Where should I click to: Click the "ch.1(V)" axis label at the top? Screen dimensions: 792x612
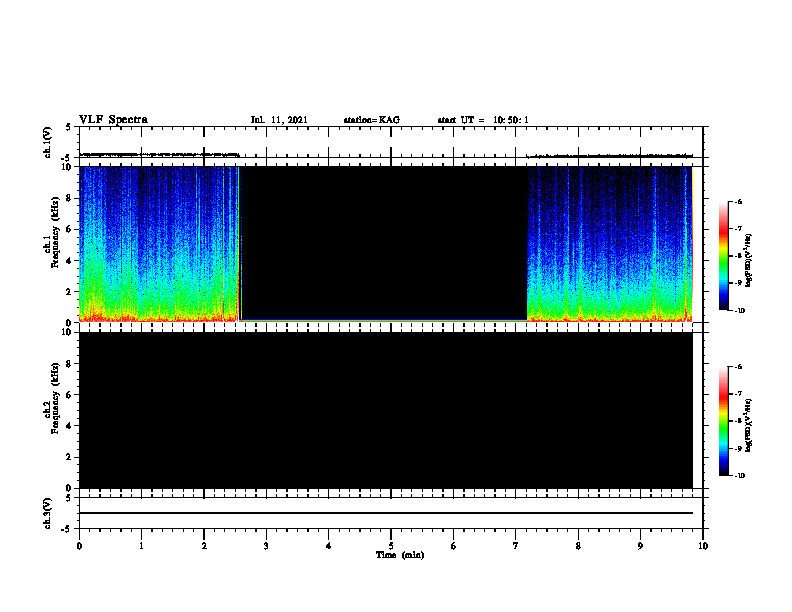pos(48,142)
